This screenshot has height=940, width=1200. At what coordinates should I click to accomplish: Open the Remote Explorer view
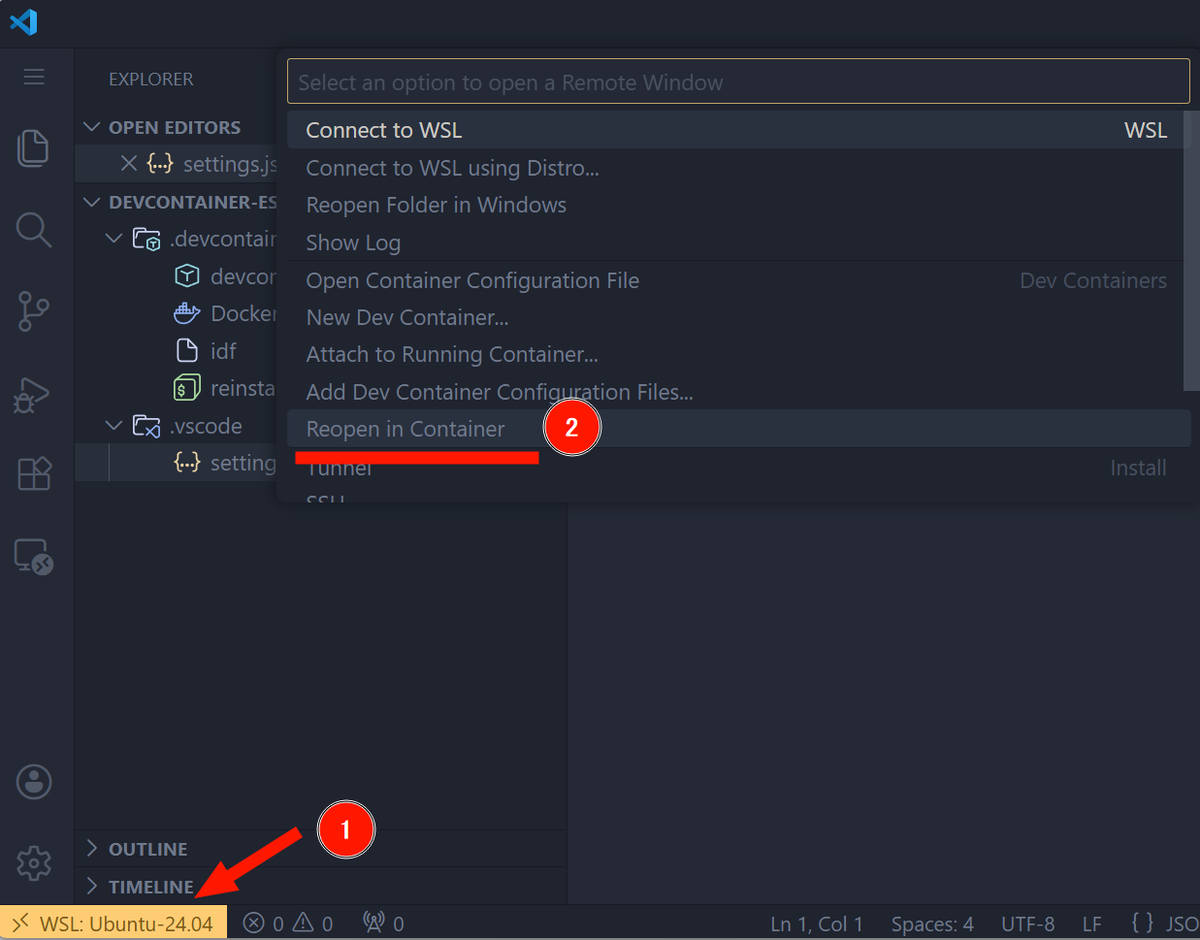(x=34, y=557)
